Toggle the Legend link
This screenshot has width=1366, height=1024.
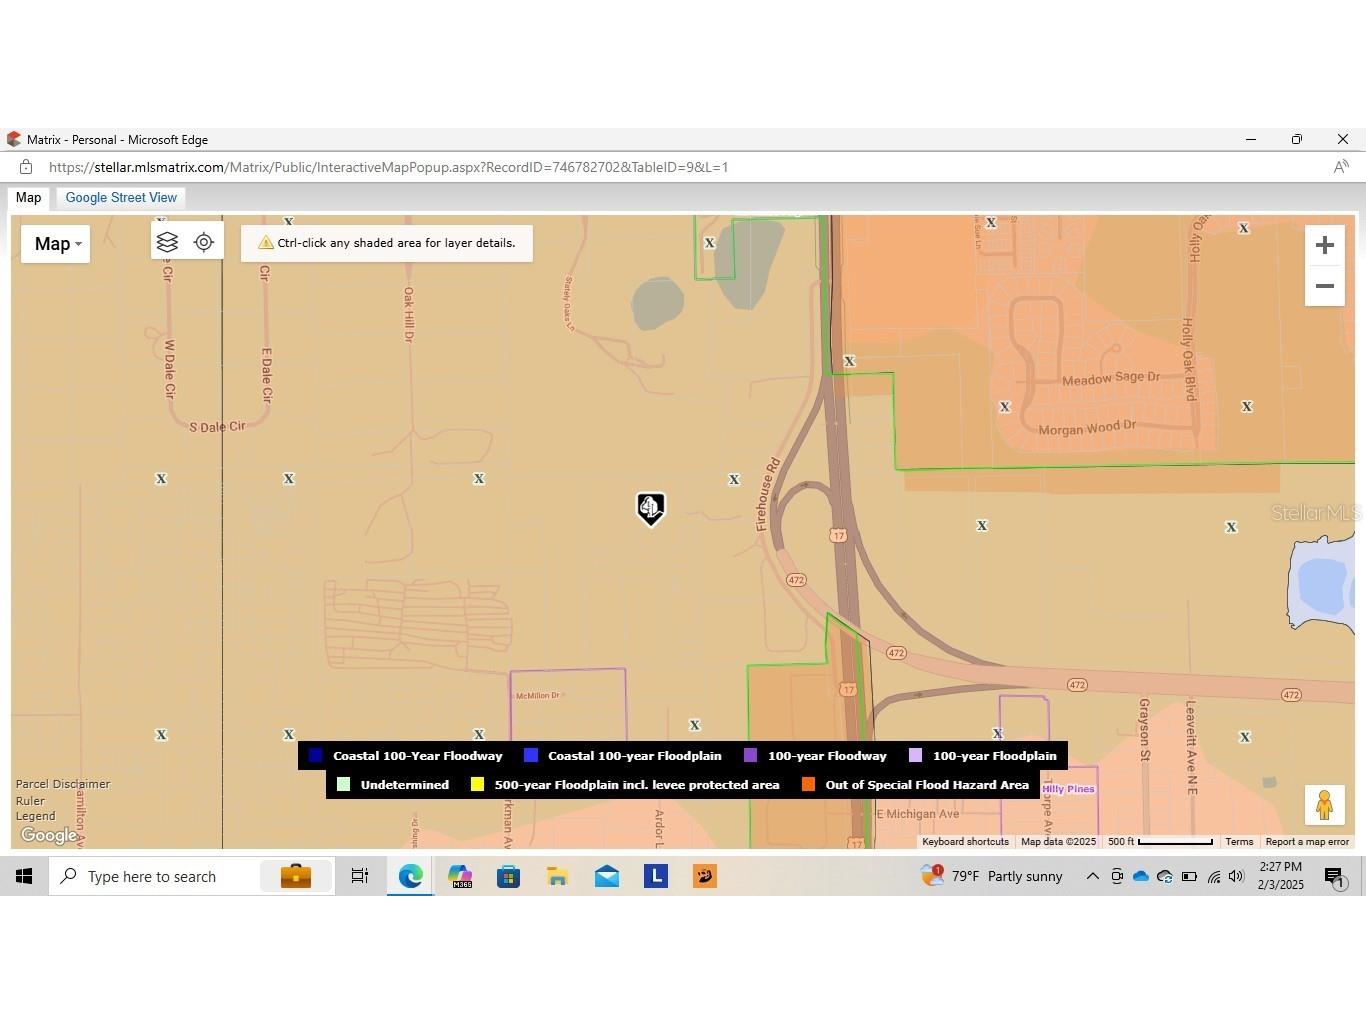pyautogui.click(x=35, y=816)
